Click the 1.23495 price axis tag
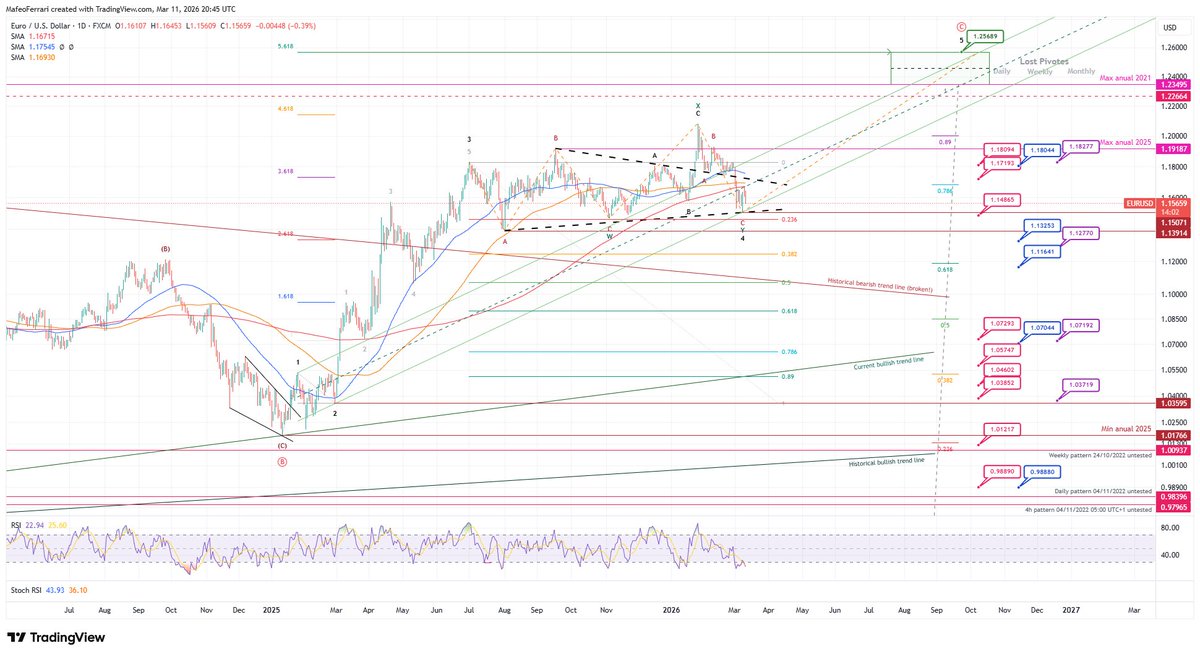Screen dimensions: 1200x656 [x=1174, y=86]
